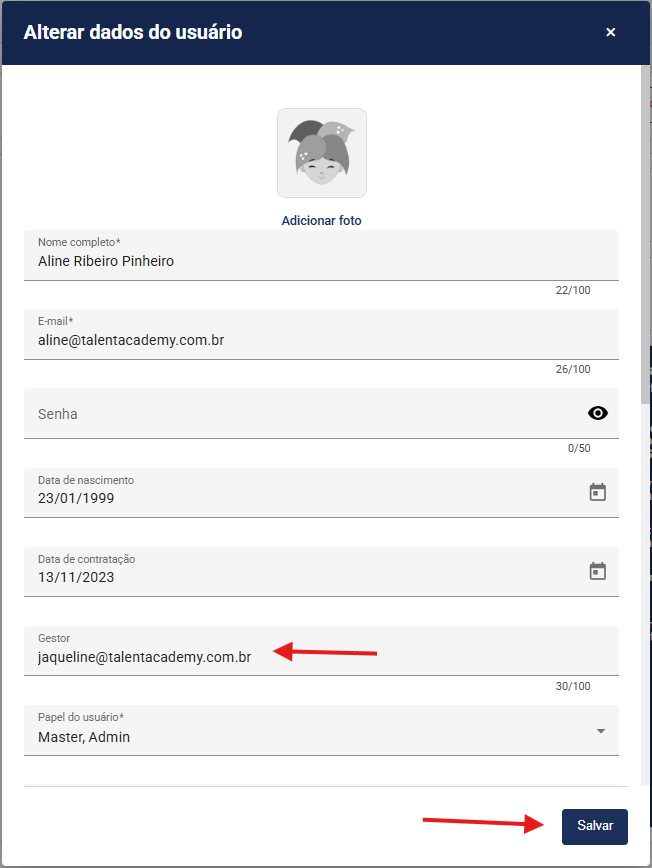Click the Data de nascimento date field

click(x=300, y=497)
